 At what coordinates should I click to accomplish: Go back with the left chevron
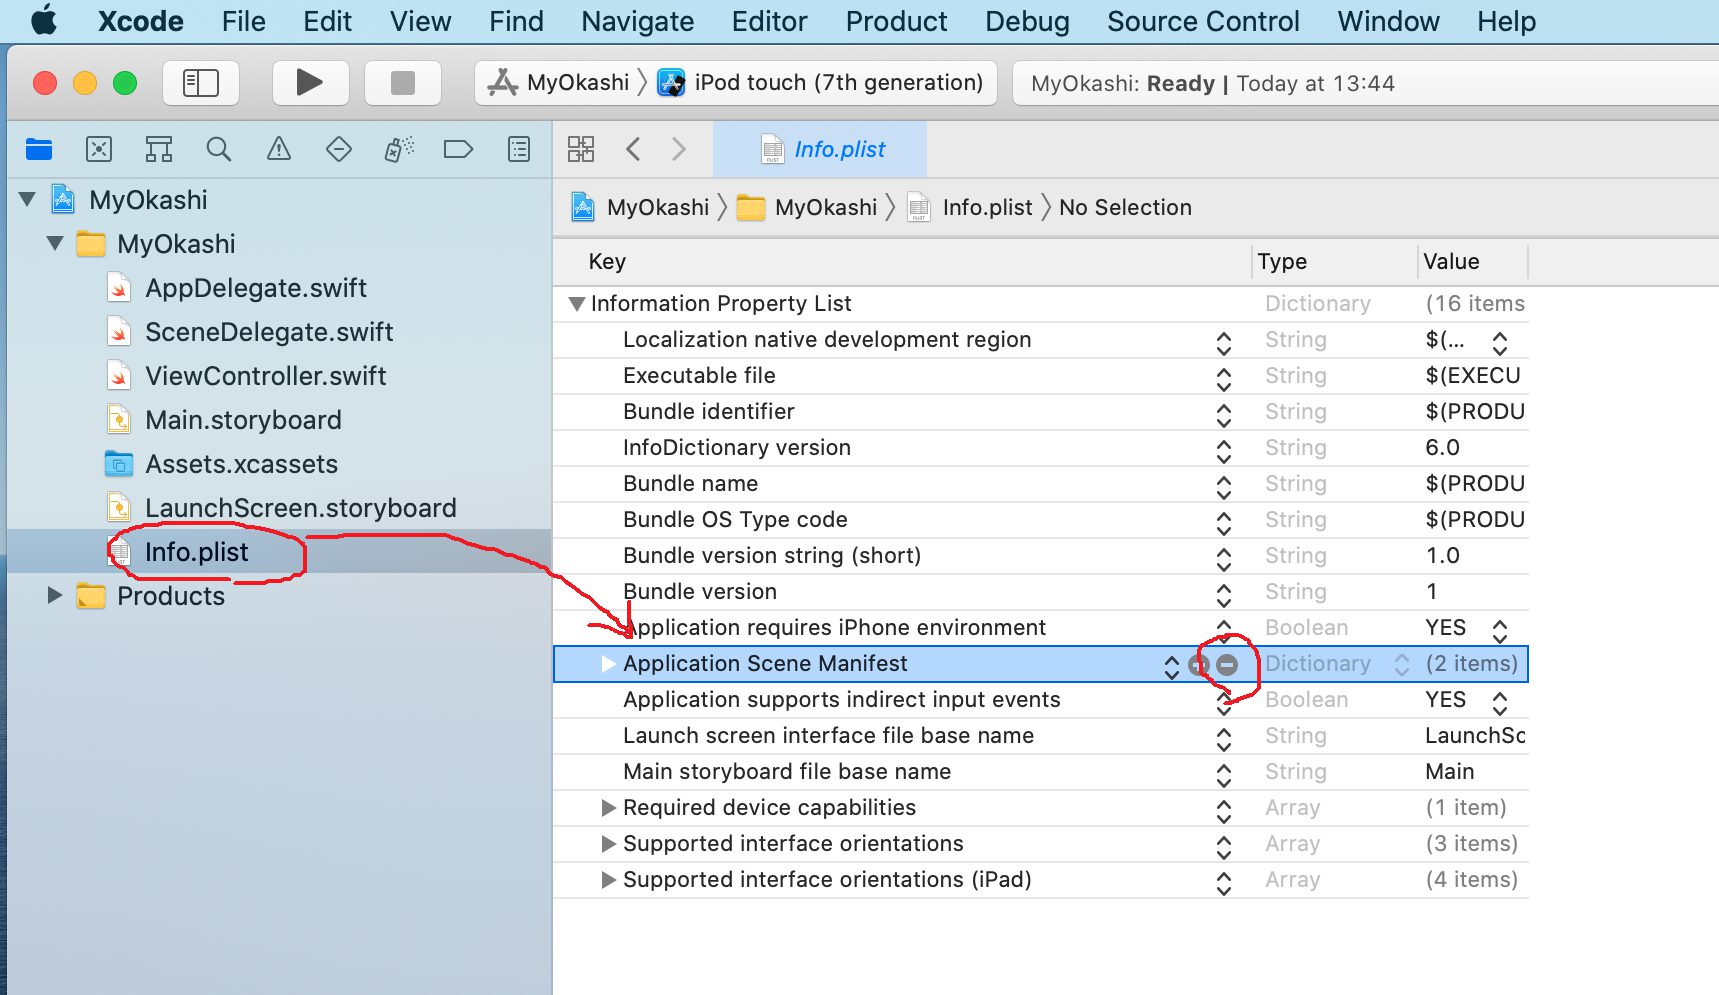coord(633,149)
